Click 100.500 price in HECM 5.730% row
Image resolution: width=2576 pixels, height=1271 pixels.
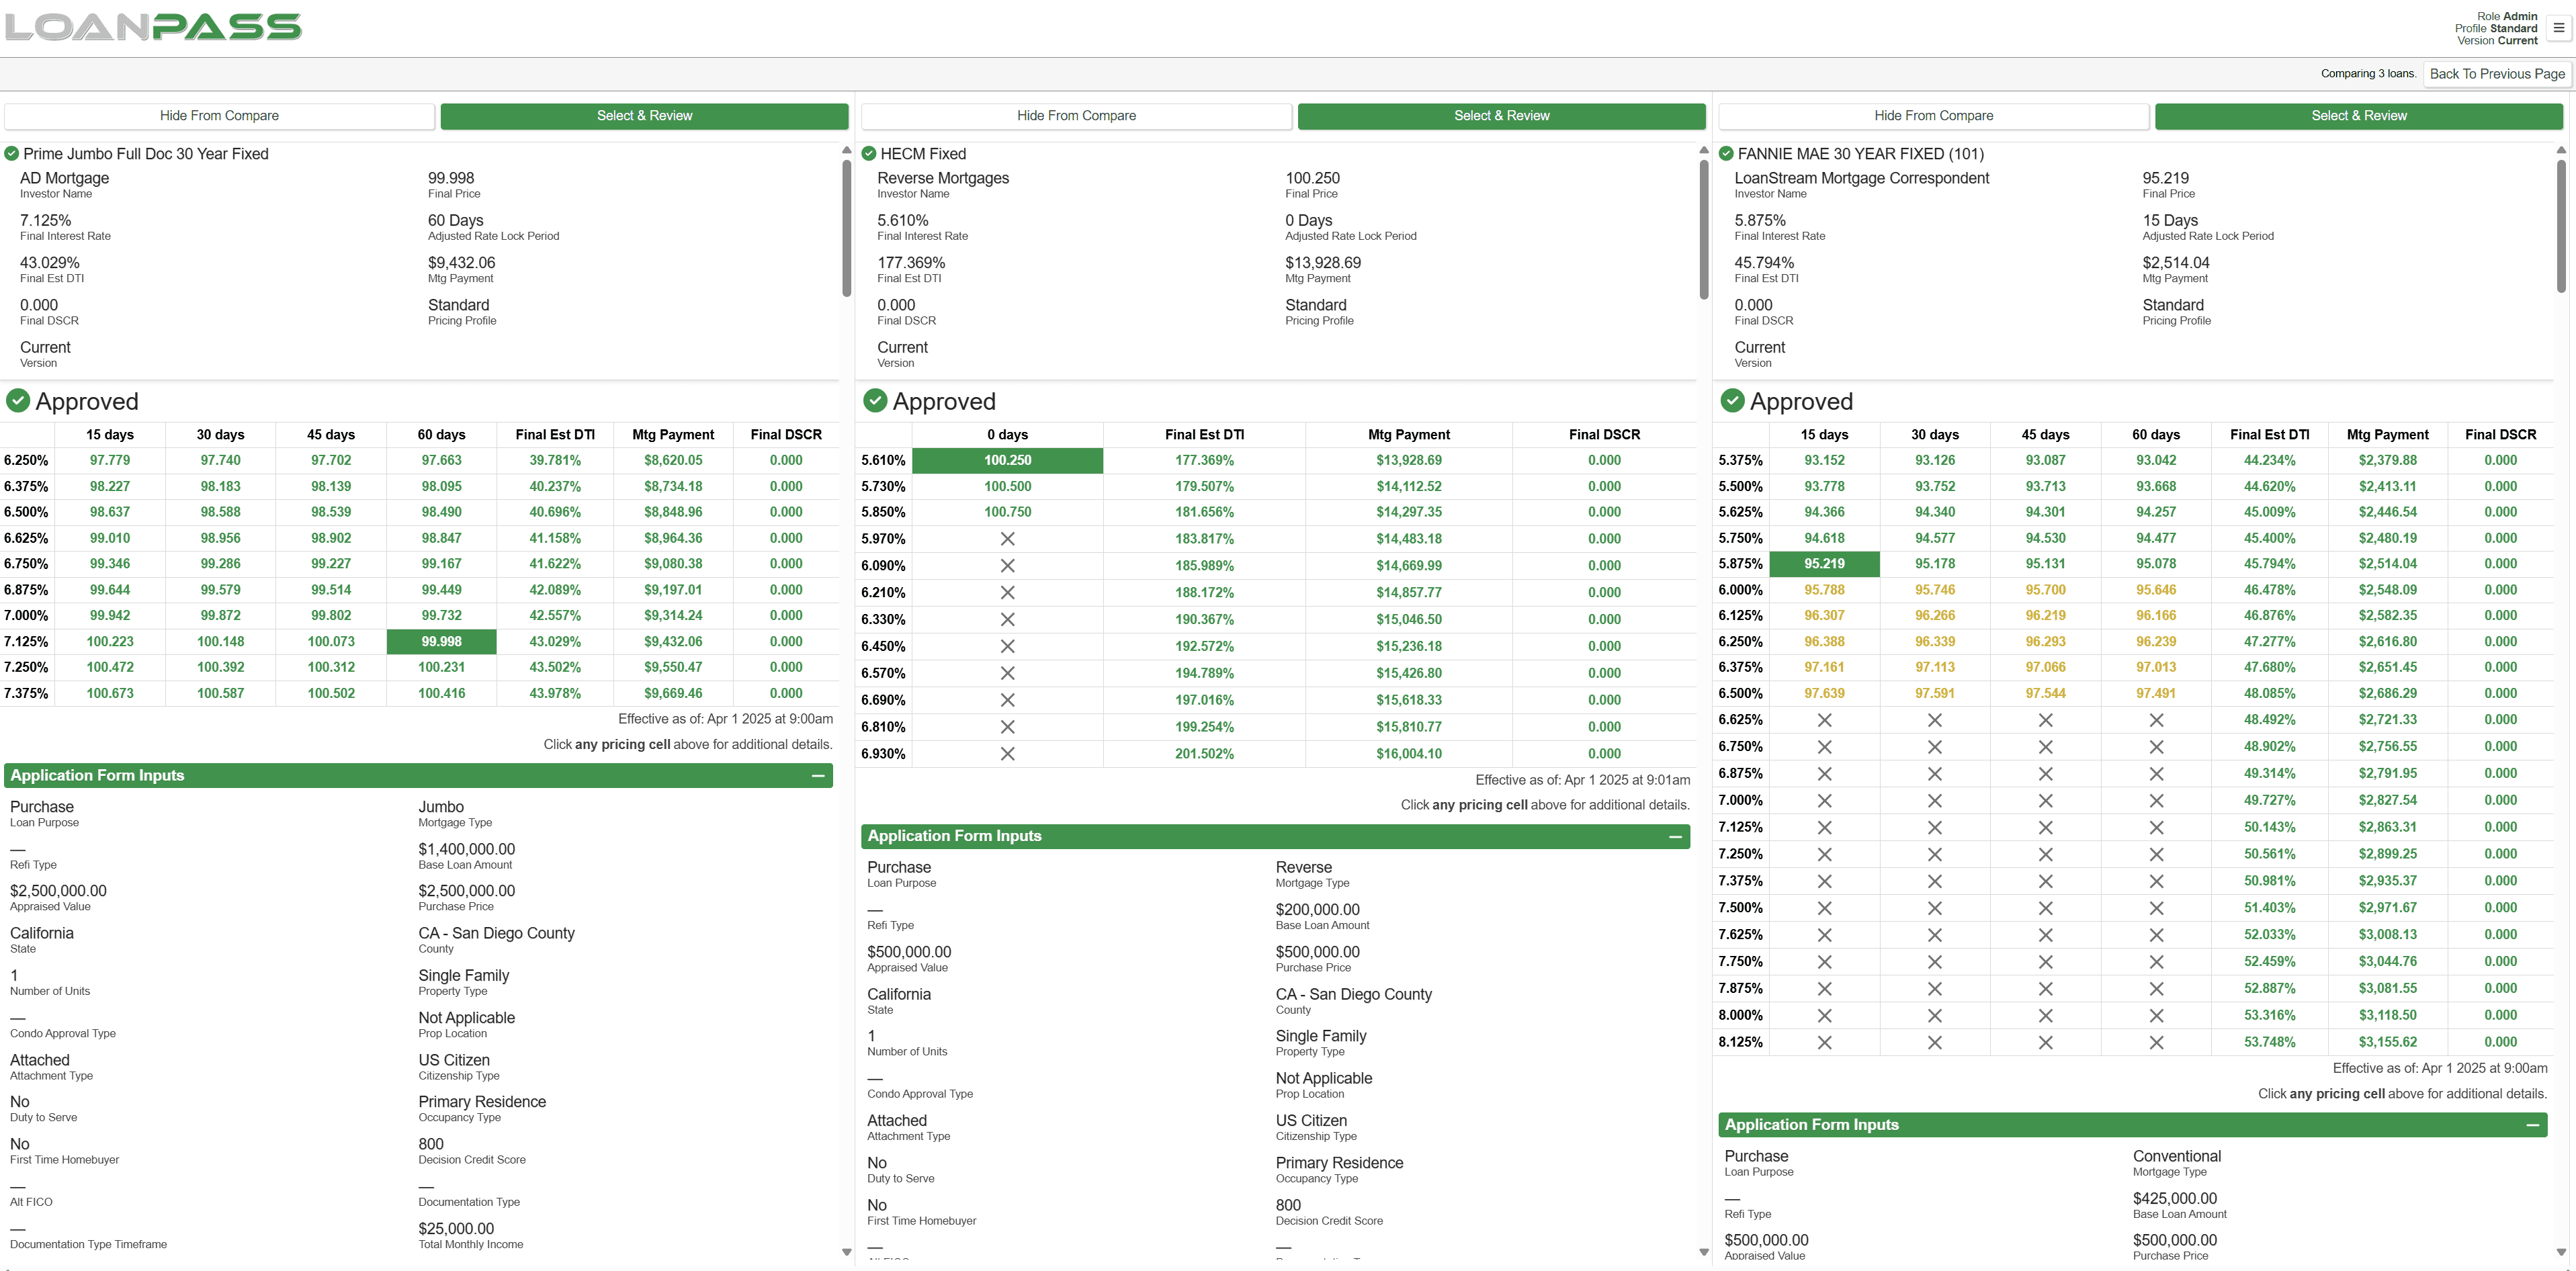point(1007,487)
